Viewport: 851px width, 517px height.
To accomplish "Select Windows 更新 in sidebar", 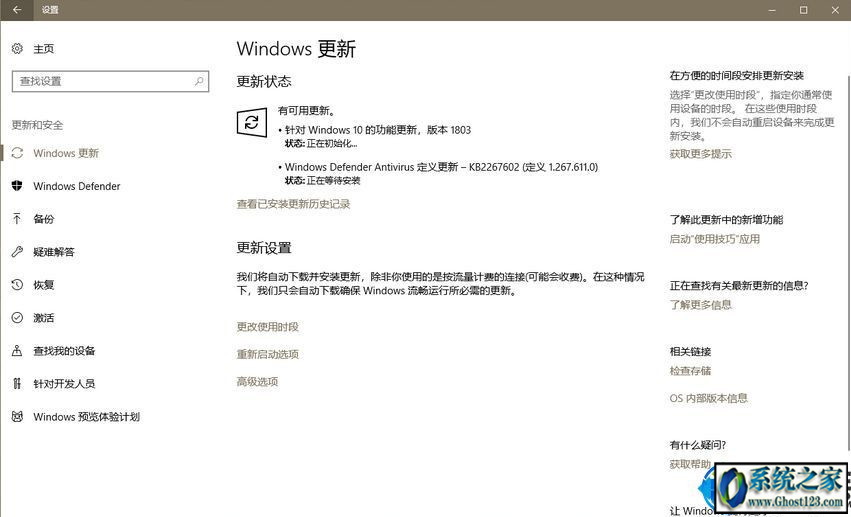I will (x=65, y=153).
